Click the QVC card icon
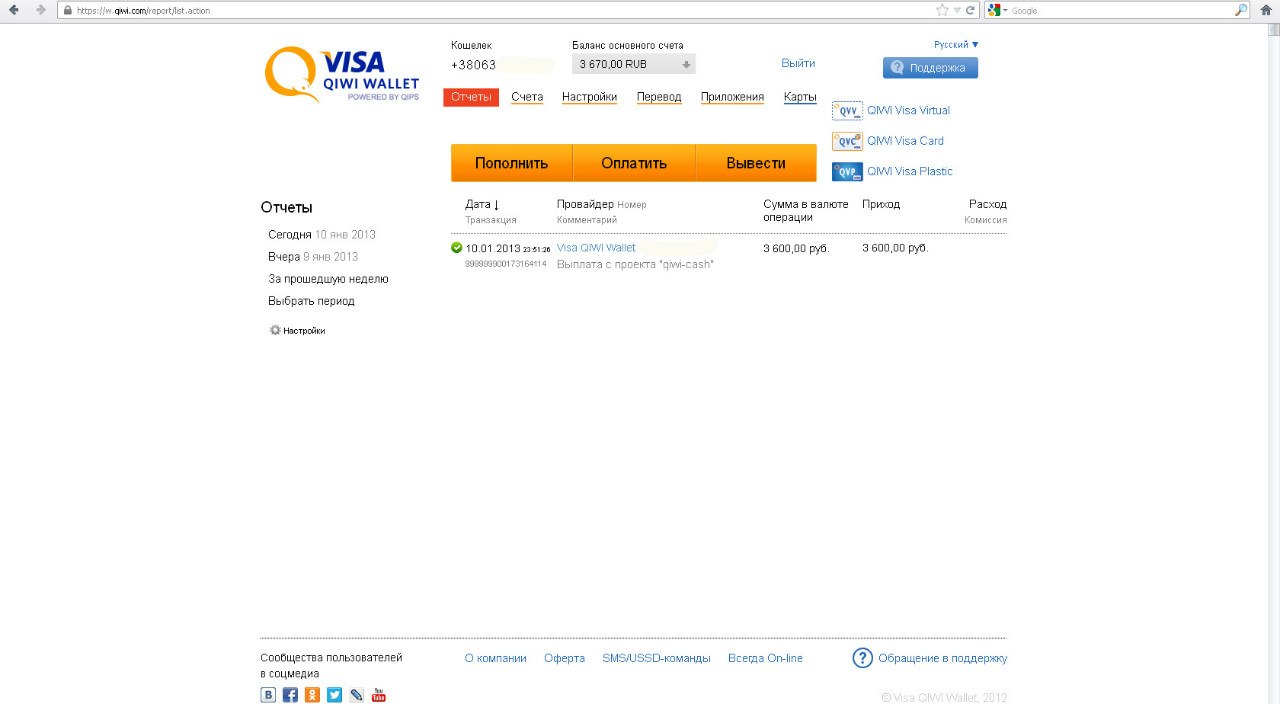The width and height of the screenshot is (1280, 704). pos(847,141)
